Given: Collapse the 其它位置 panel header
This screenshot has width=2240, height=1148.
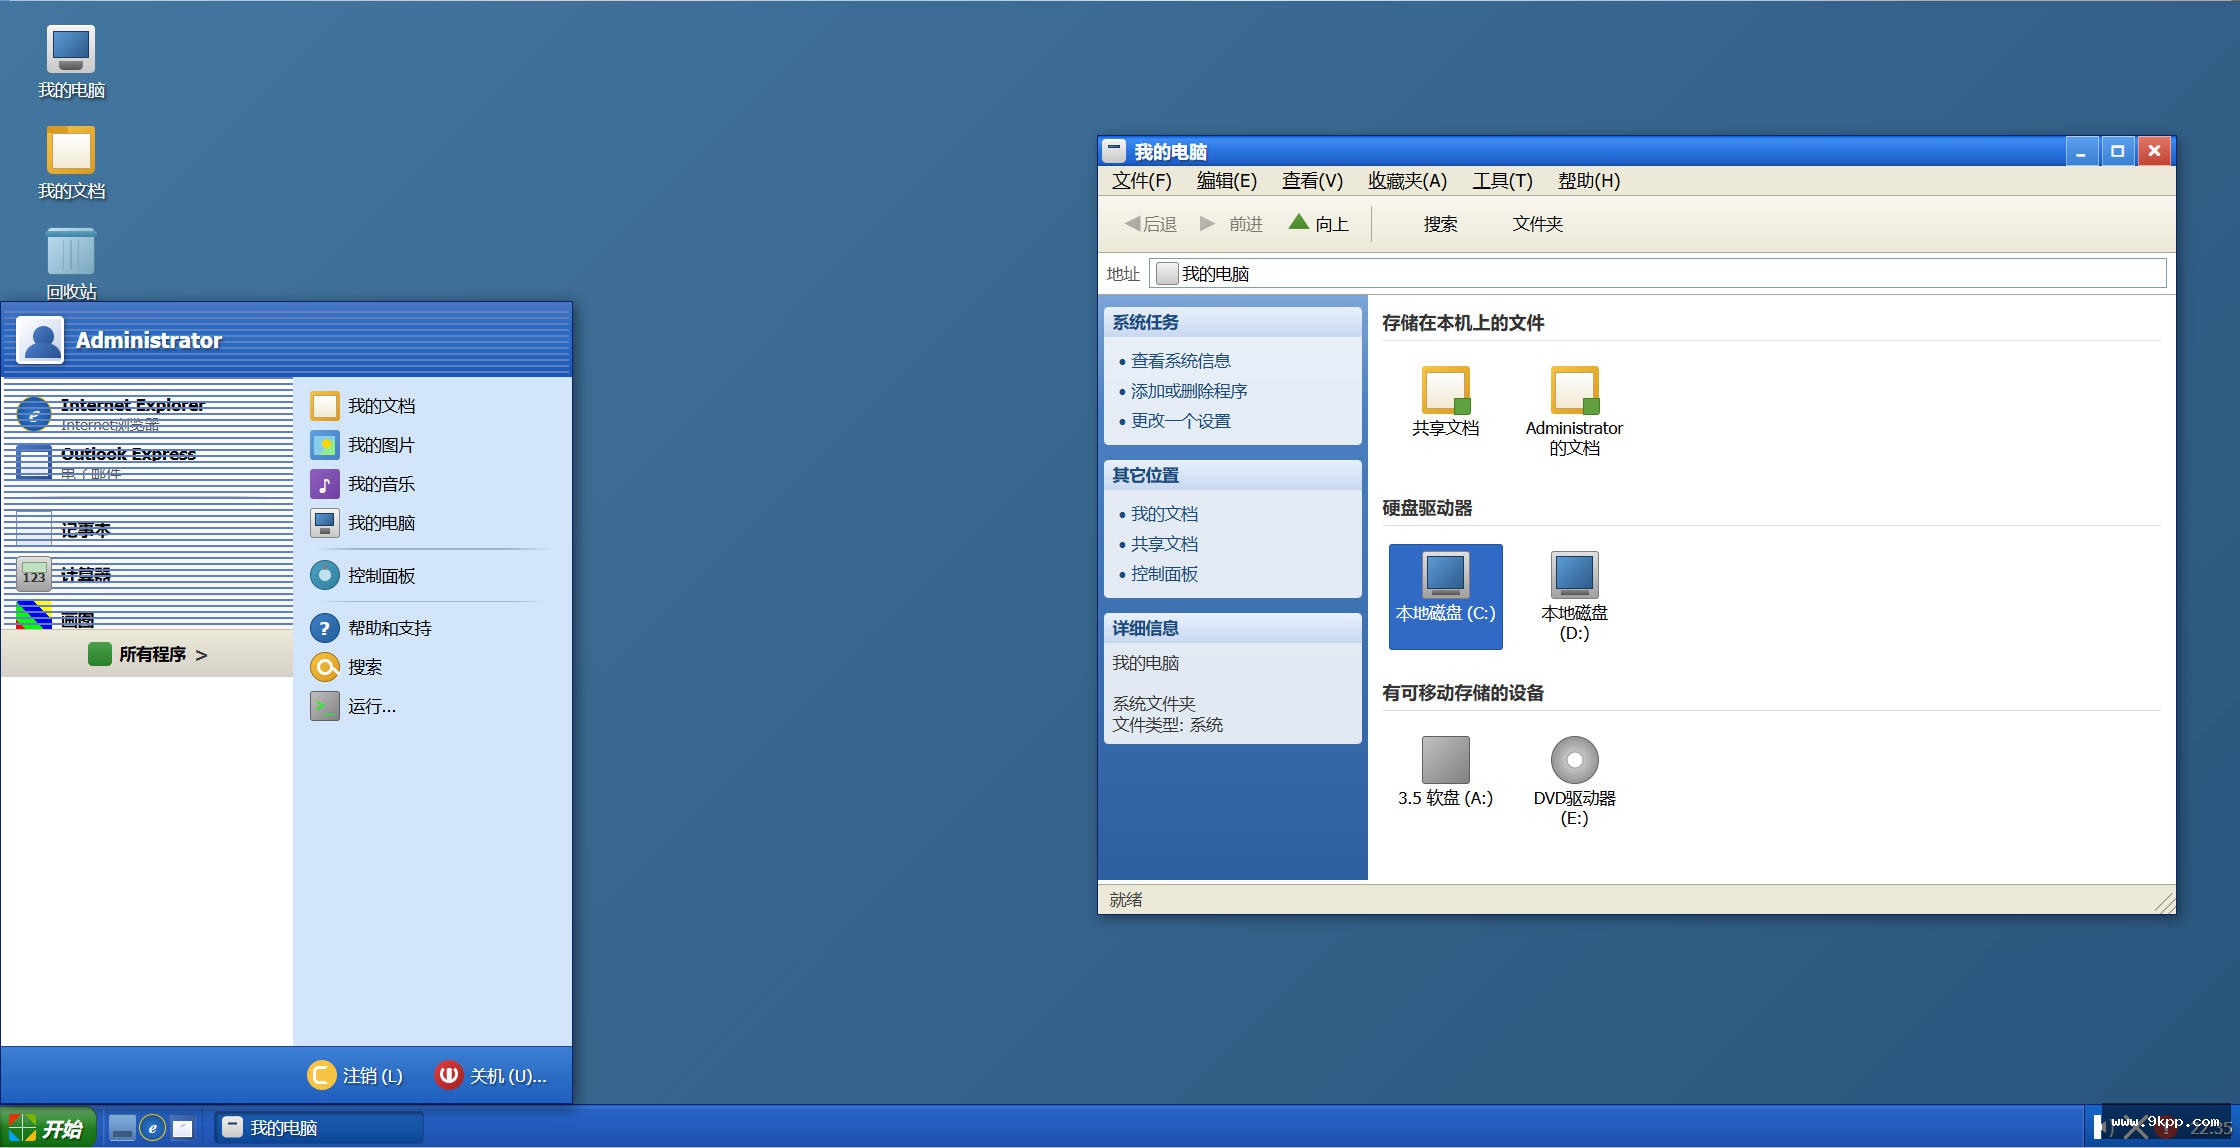Looking at the screenshot, I should (1232, 475).
